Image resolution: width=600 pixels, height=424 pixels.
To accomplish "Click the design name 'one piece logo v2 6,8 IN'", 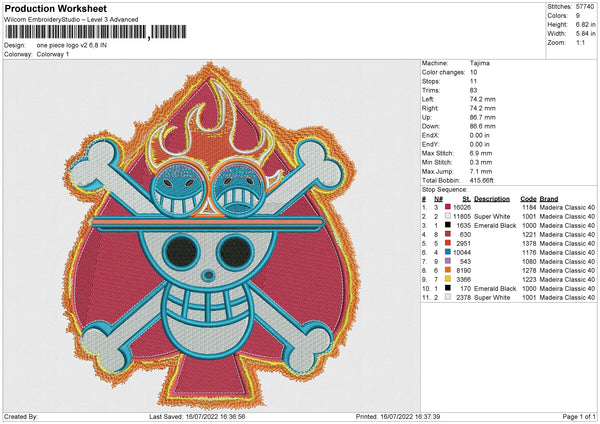I will point(72,45).
